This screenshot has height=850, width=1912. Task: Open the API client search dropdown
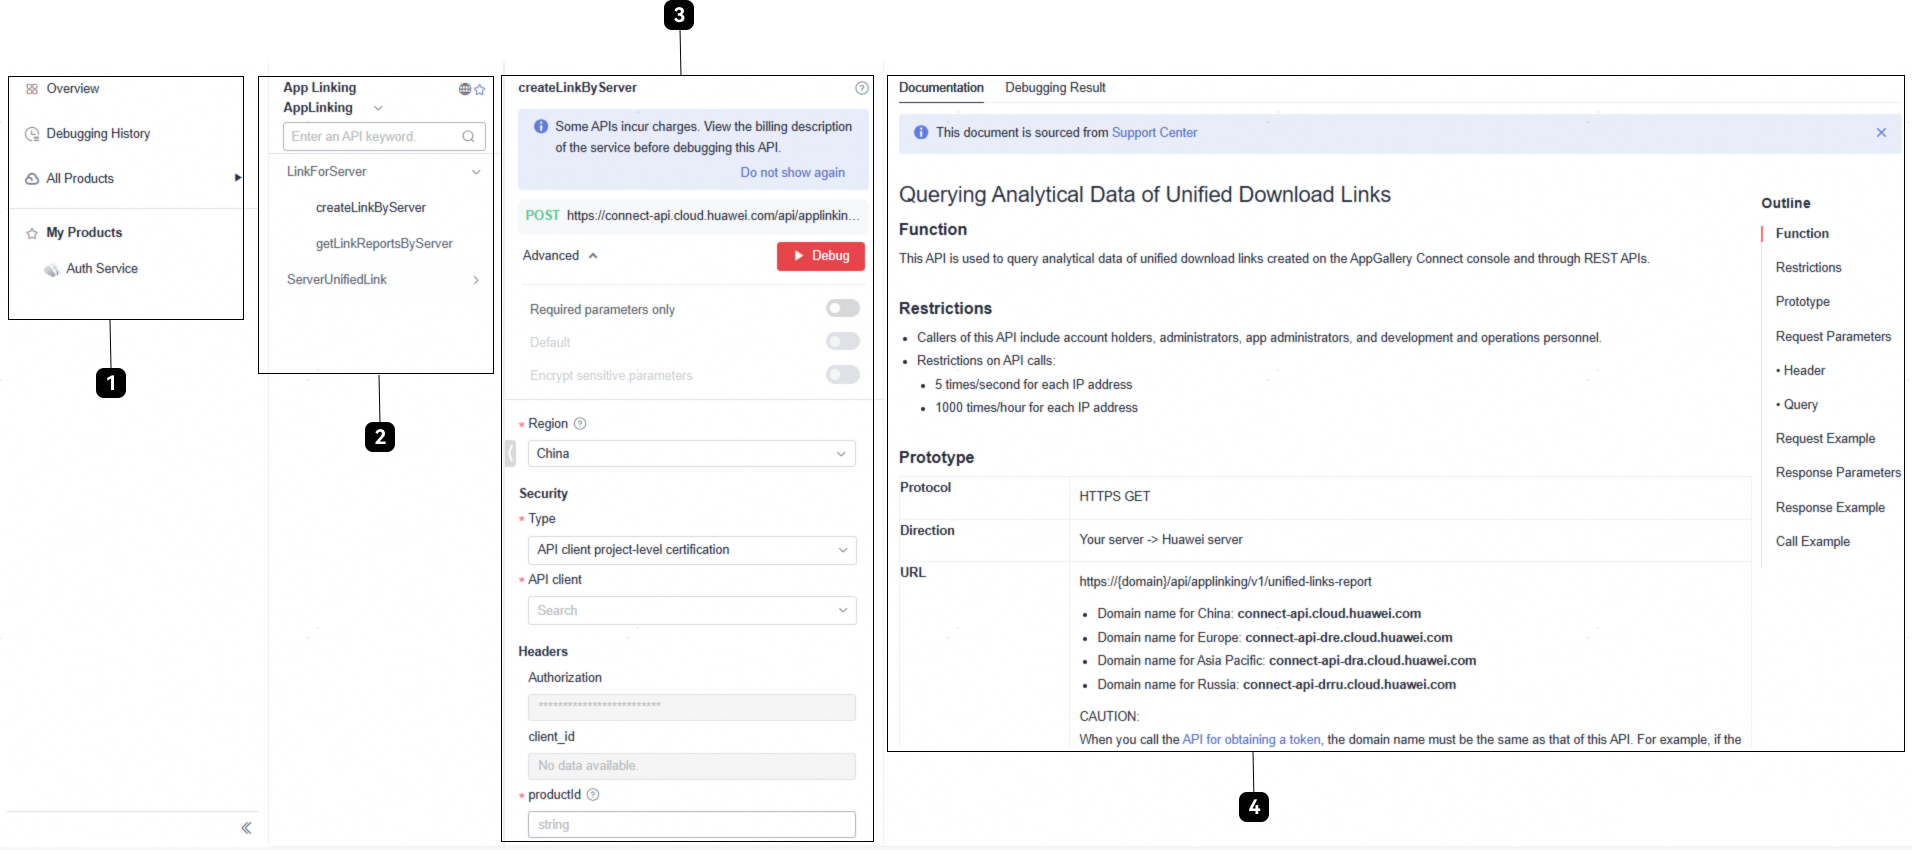[x=692, y=611]
